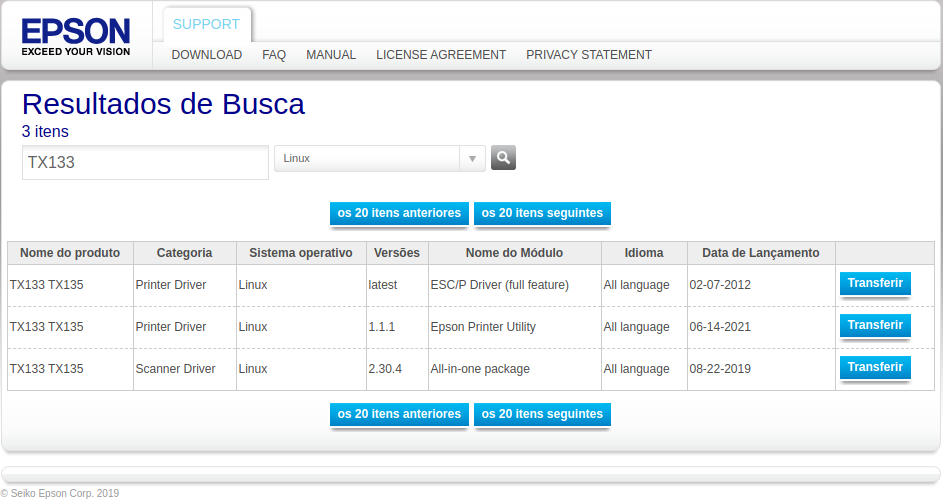Image resolution: width=943 pixels, height=502 pixels.
Task: Click bottom 'os 20 itens seguintes' button
Action: point(542,414)
